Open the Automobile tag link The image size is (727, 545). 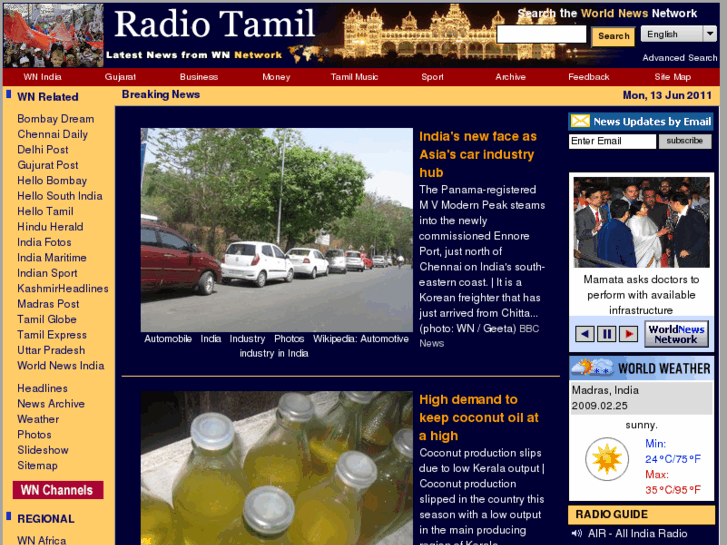(x=168, y=339)
